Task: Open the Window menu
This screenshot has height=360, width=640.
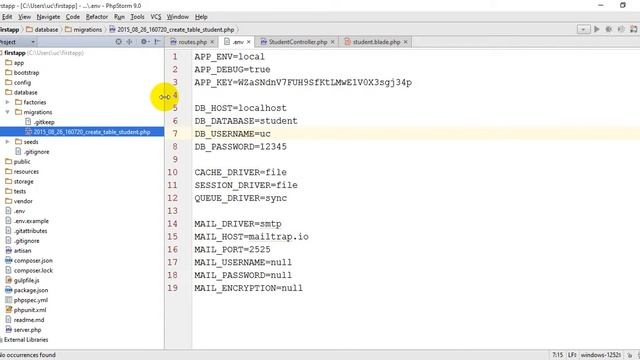Action: pyautogui.click(x=178, y=17)
